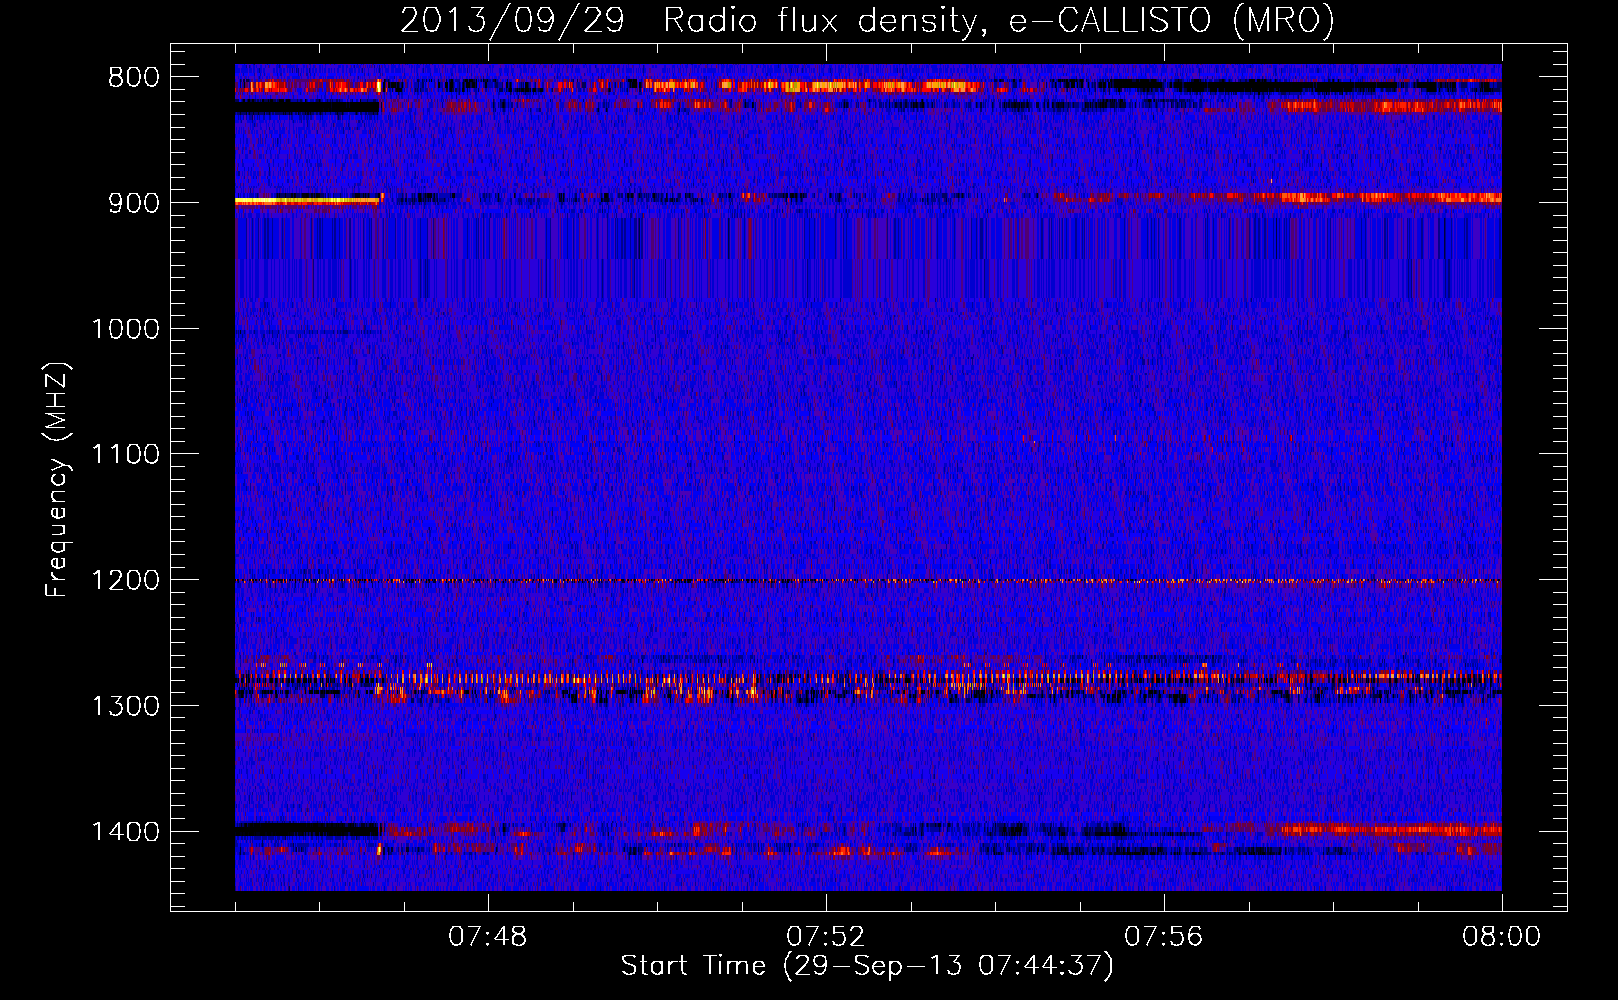Click the 1200 frequency tick label
The height and width of the screenshot is (1000, 1618).
(125, 581)
